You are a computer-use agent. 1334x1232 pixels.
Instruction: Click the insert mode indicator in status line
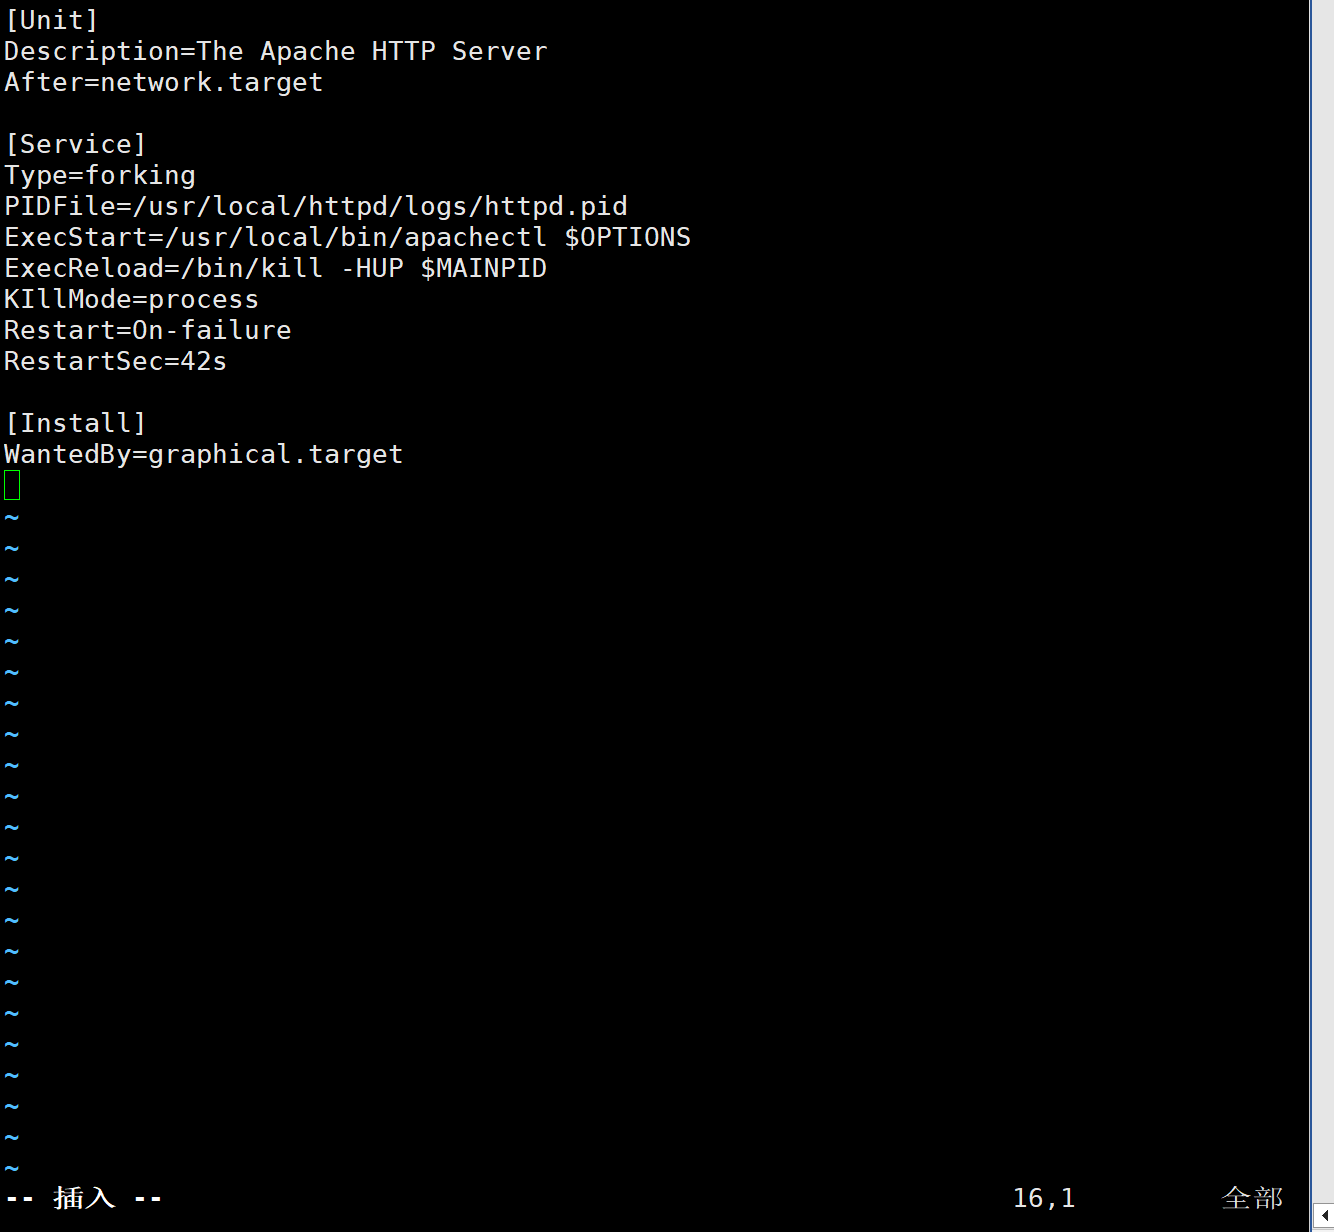click(x=84, y=1198)
